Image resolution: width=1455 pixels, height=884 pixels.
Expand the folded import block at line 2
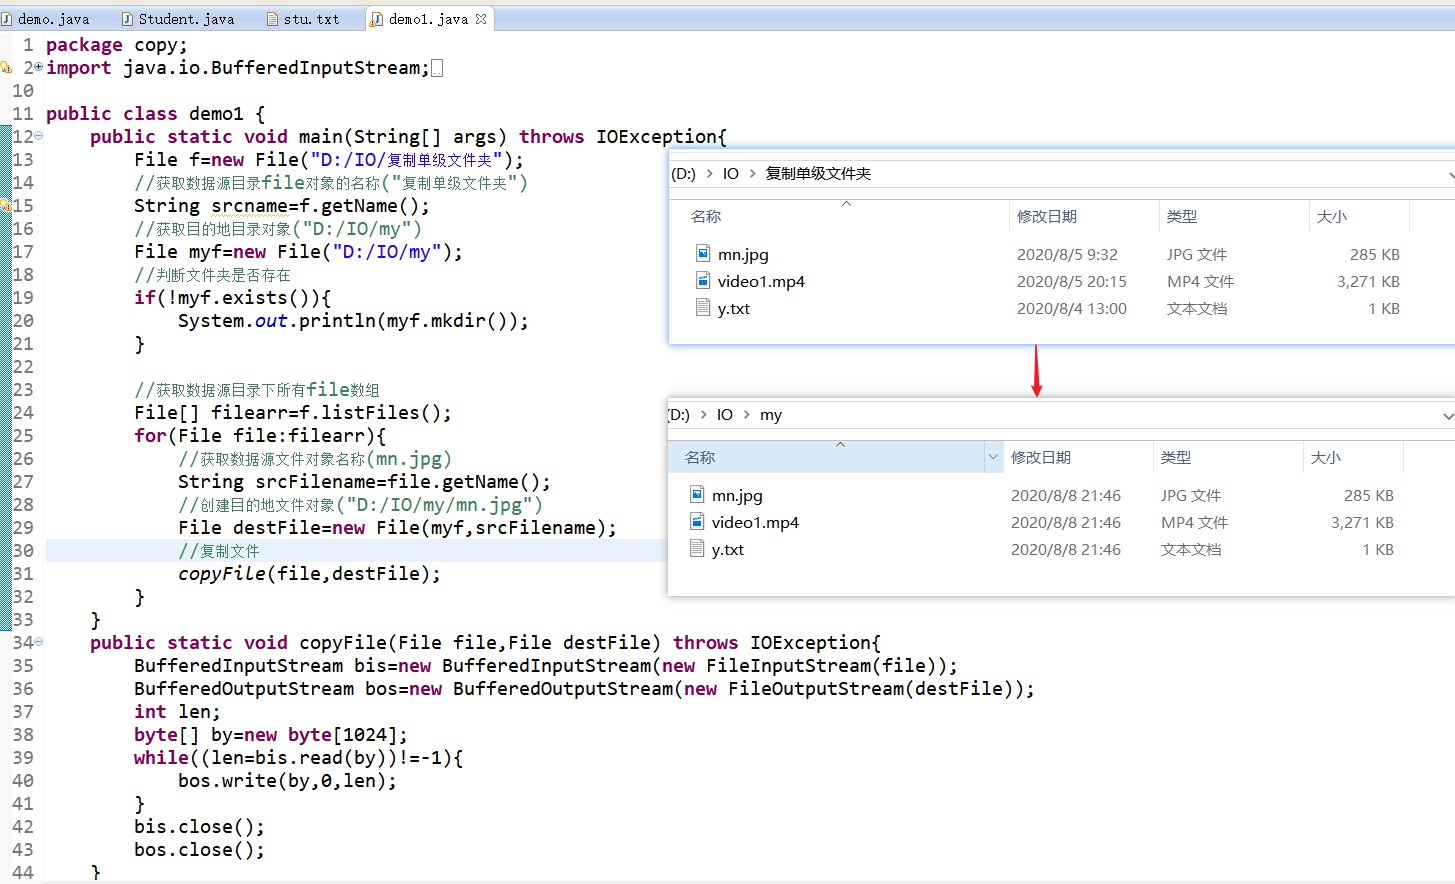pyautogui.click(x=38, y=67)
